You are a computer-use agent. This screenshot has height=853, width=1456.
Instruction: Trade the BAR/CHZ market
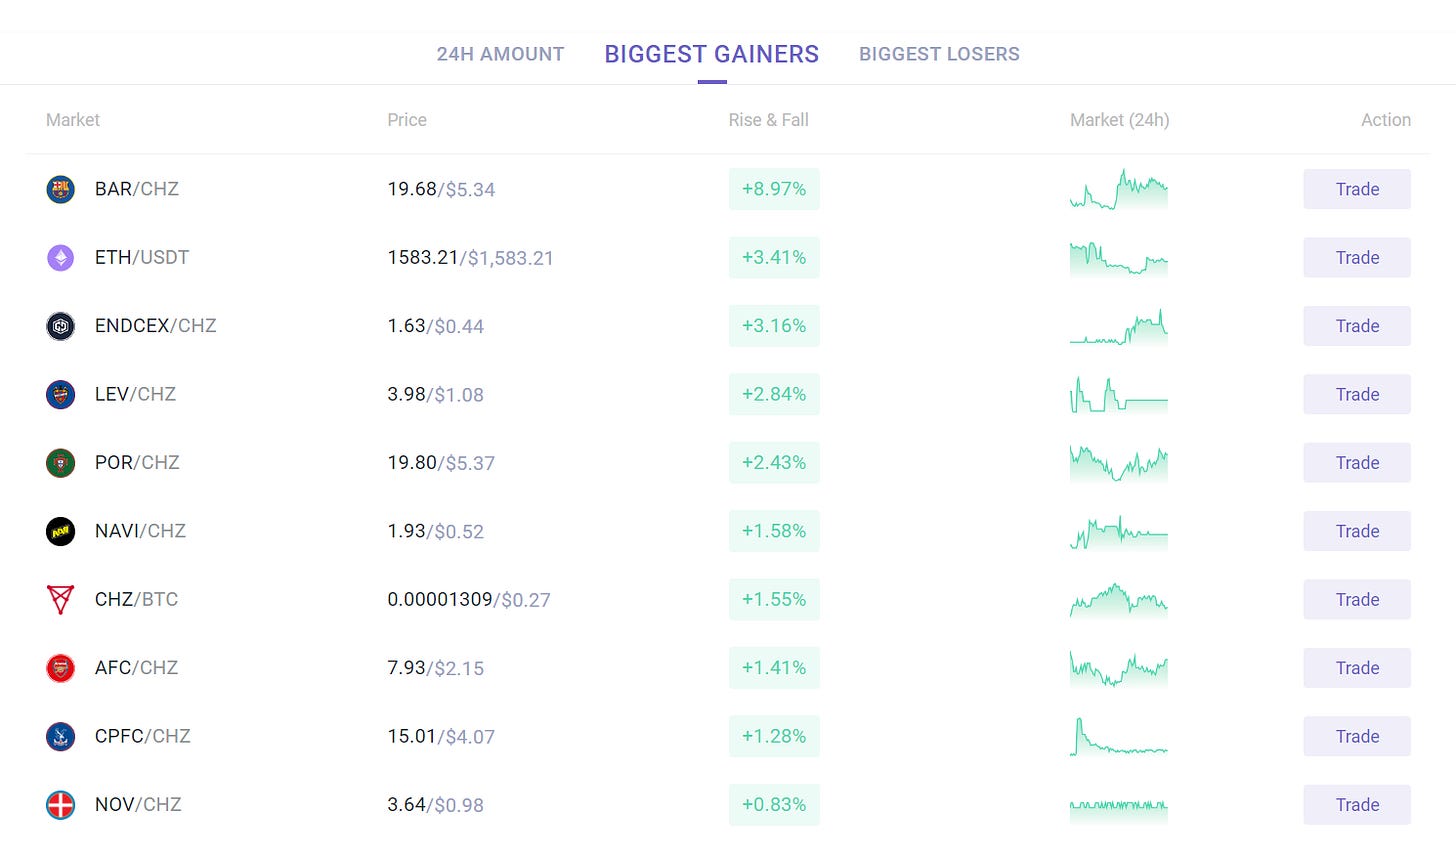1357,189
